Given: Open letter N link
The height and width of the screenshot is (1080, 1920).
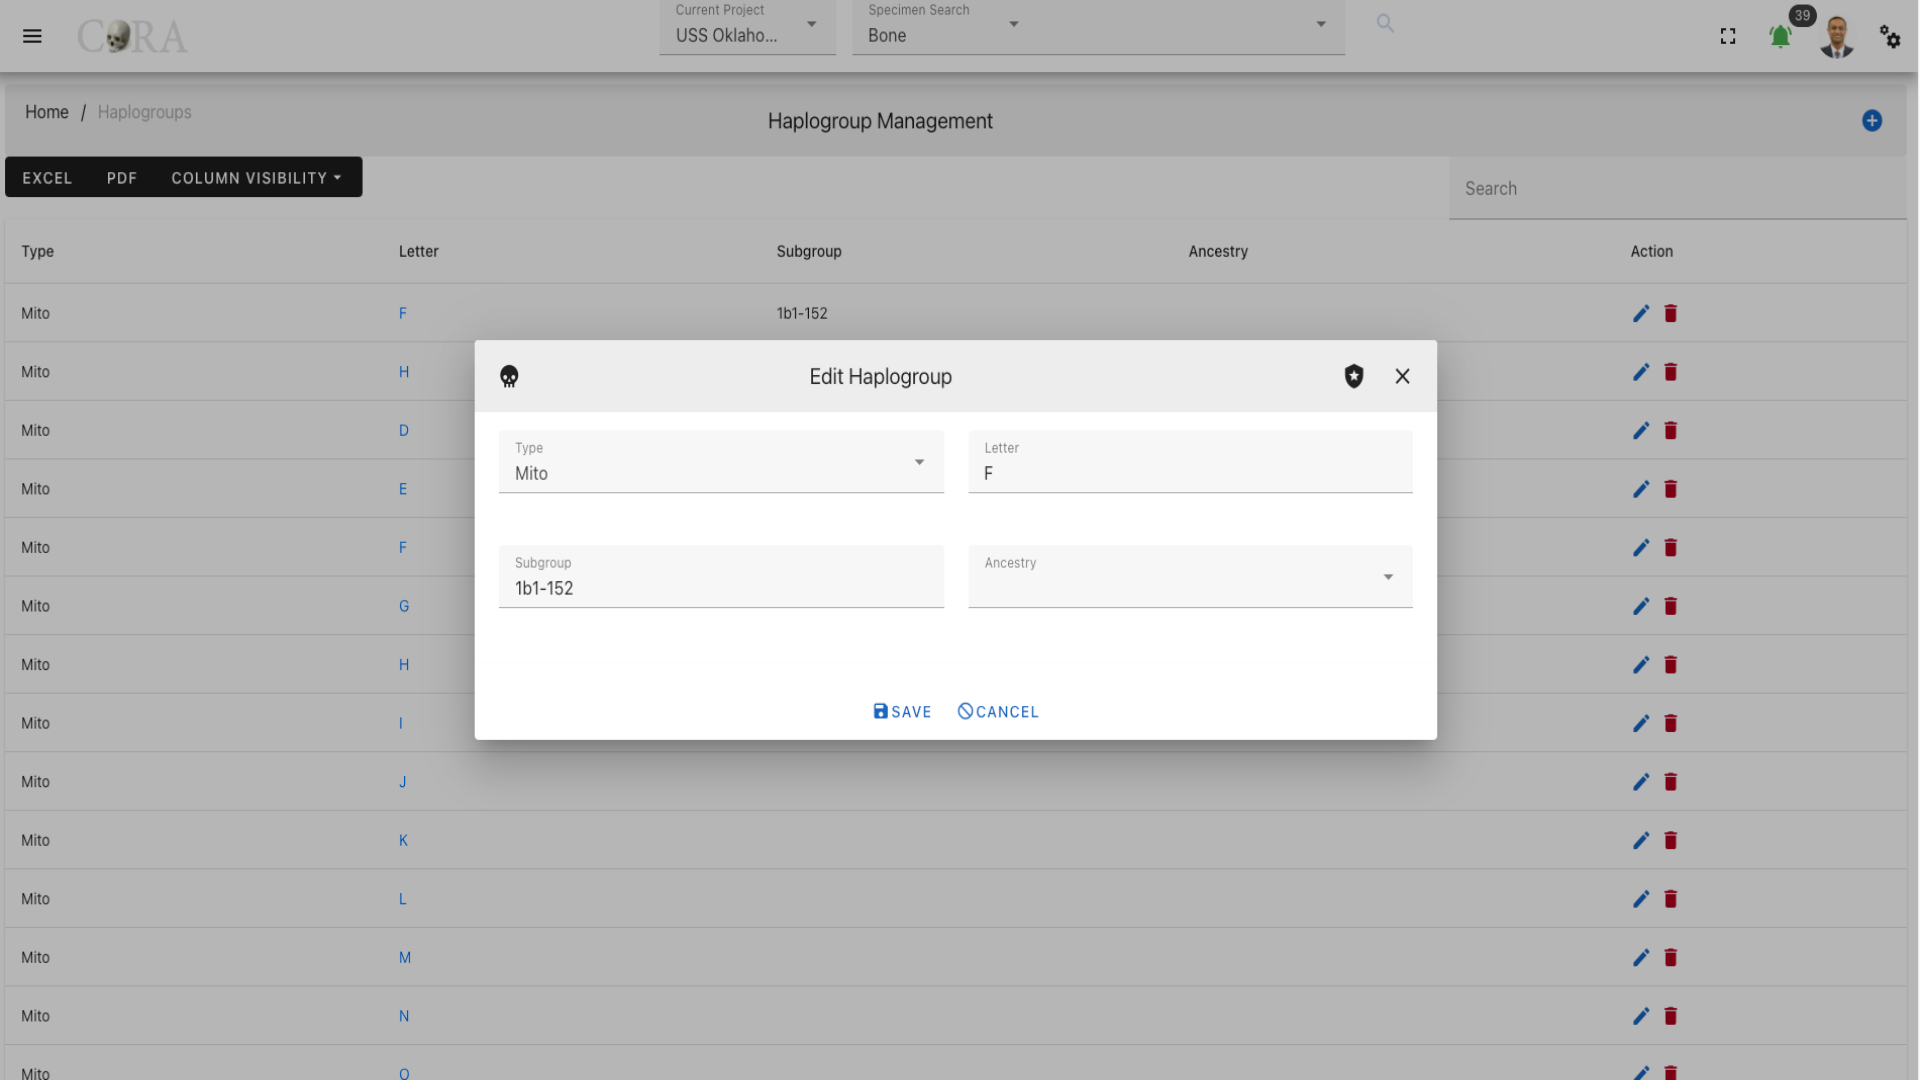Looking at the screenshot, I should [404, 1016].
